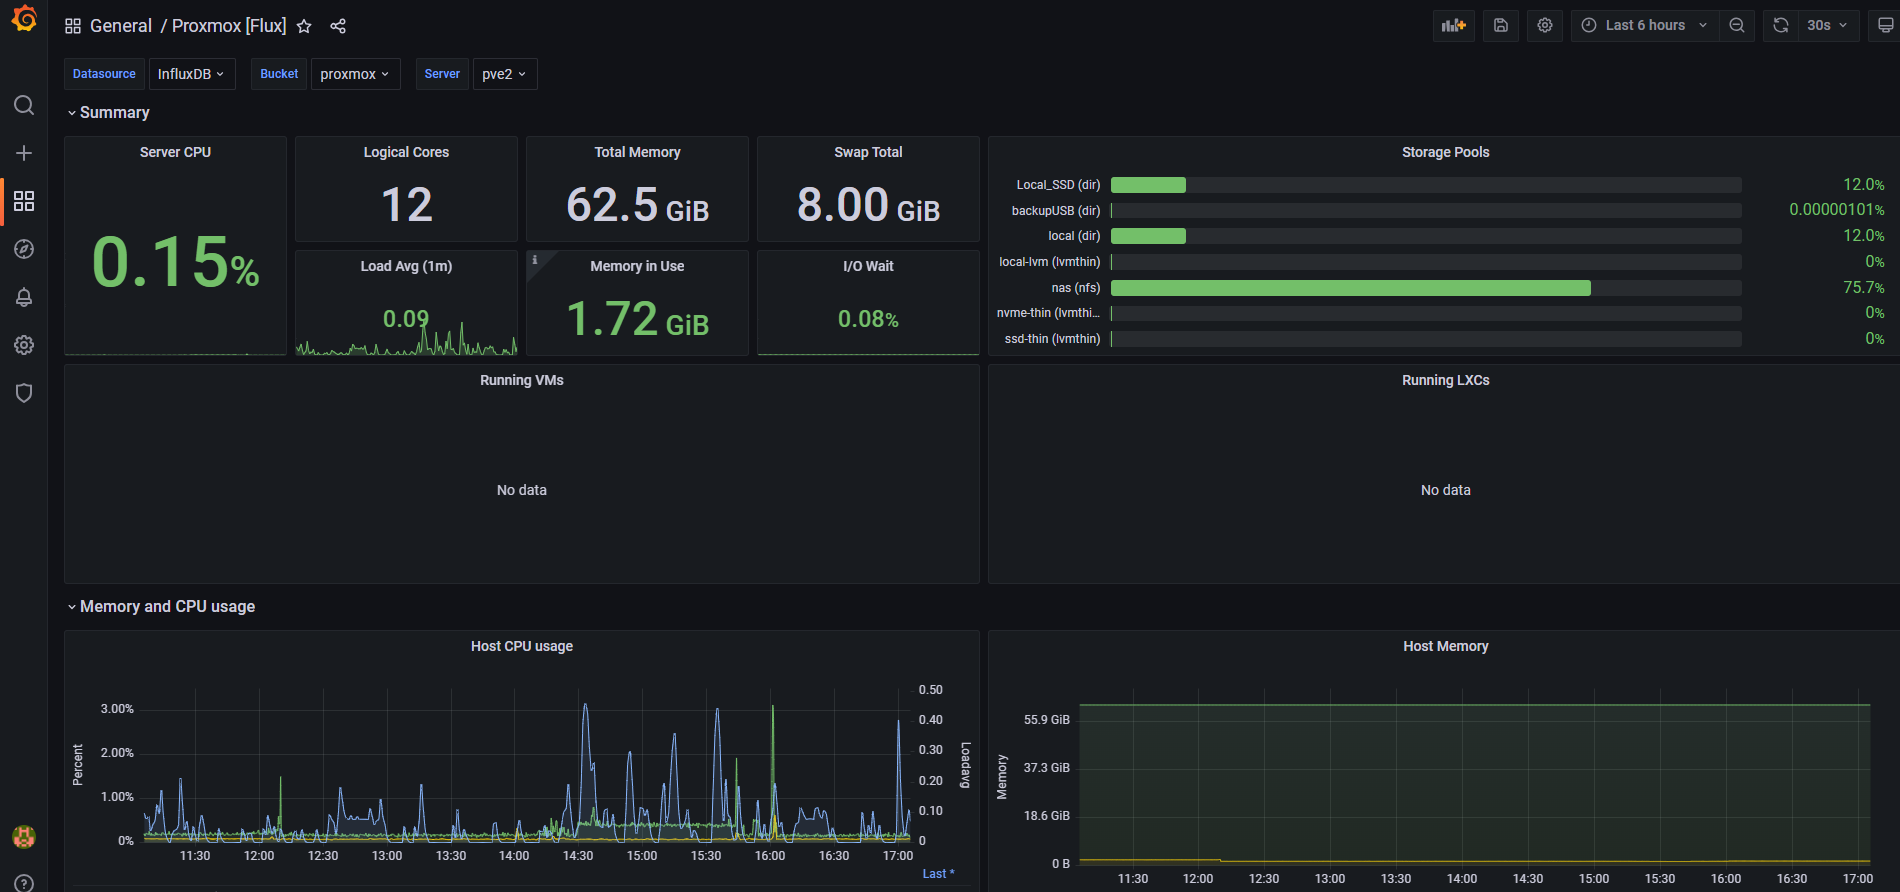Viewport: 1900px width, 892px height.
Task: Click the nas (nfs) storage usage bar
Action: 1350,288
